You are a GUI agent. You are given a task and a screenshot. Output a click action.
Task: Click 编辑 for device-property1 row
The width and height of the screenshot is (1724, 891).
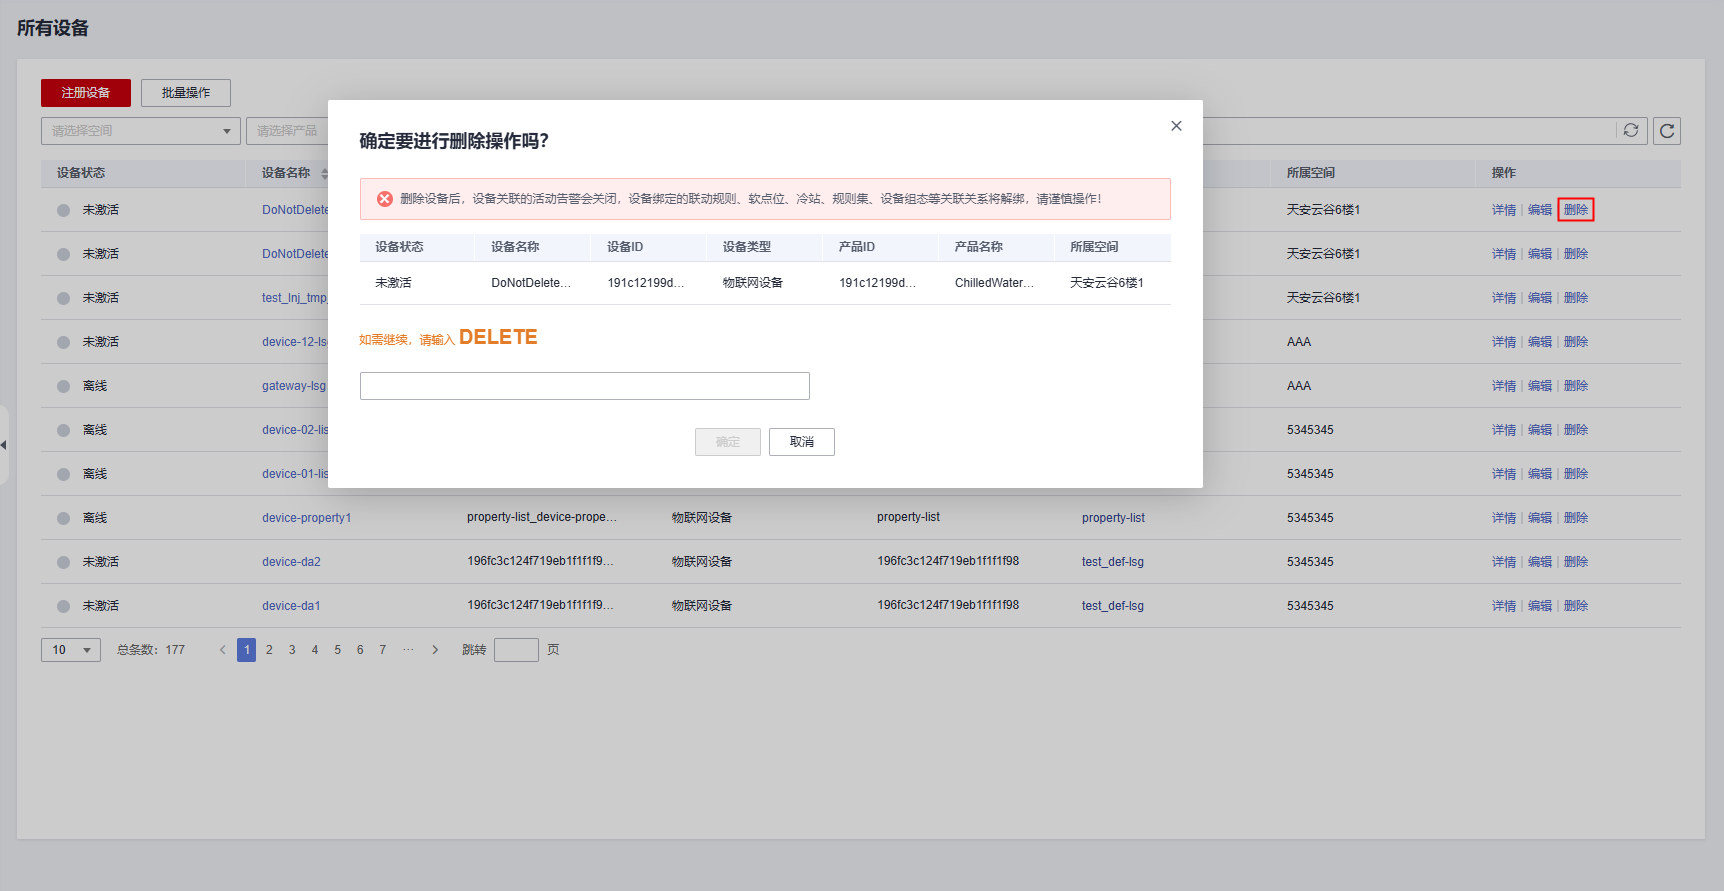(1540, 518)
